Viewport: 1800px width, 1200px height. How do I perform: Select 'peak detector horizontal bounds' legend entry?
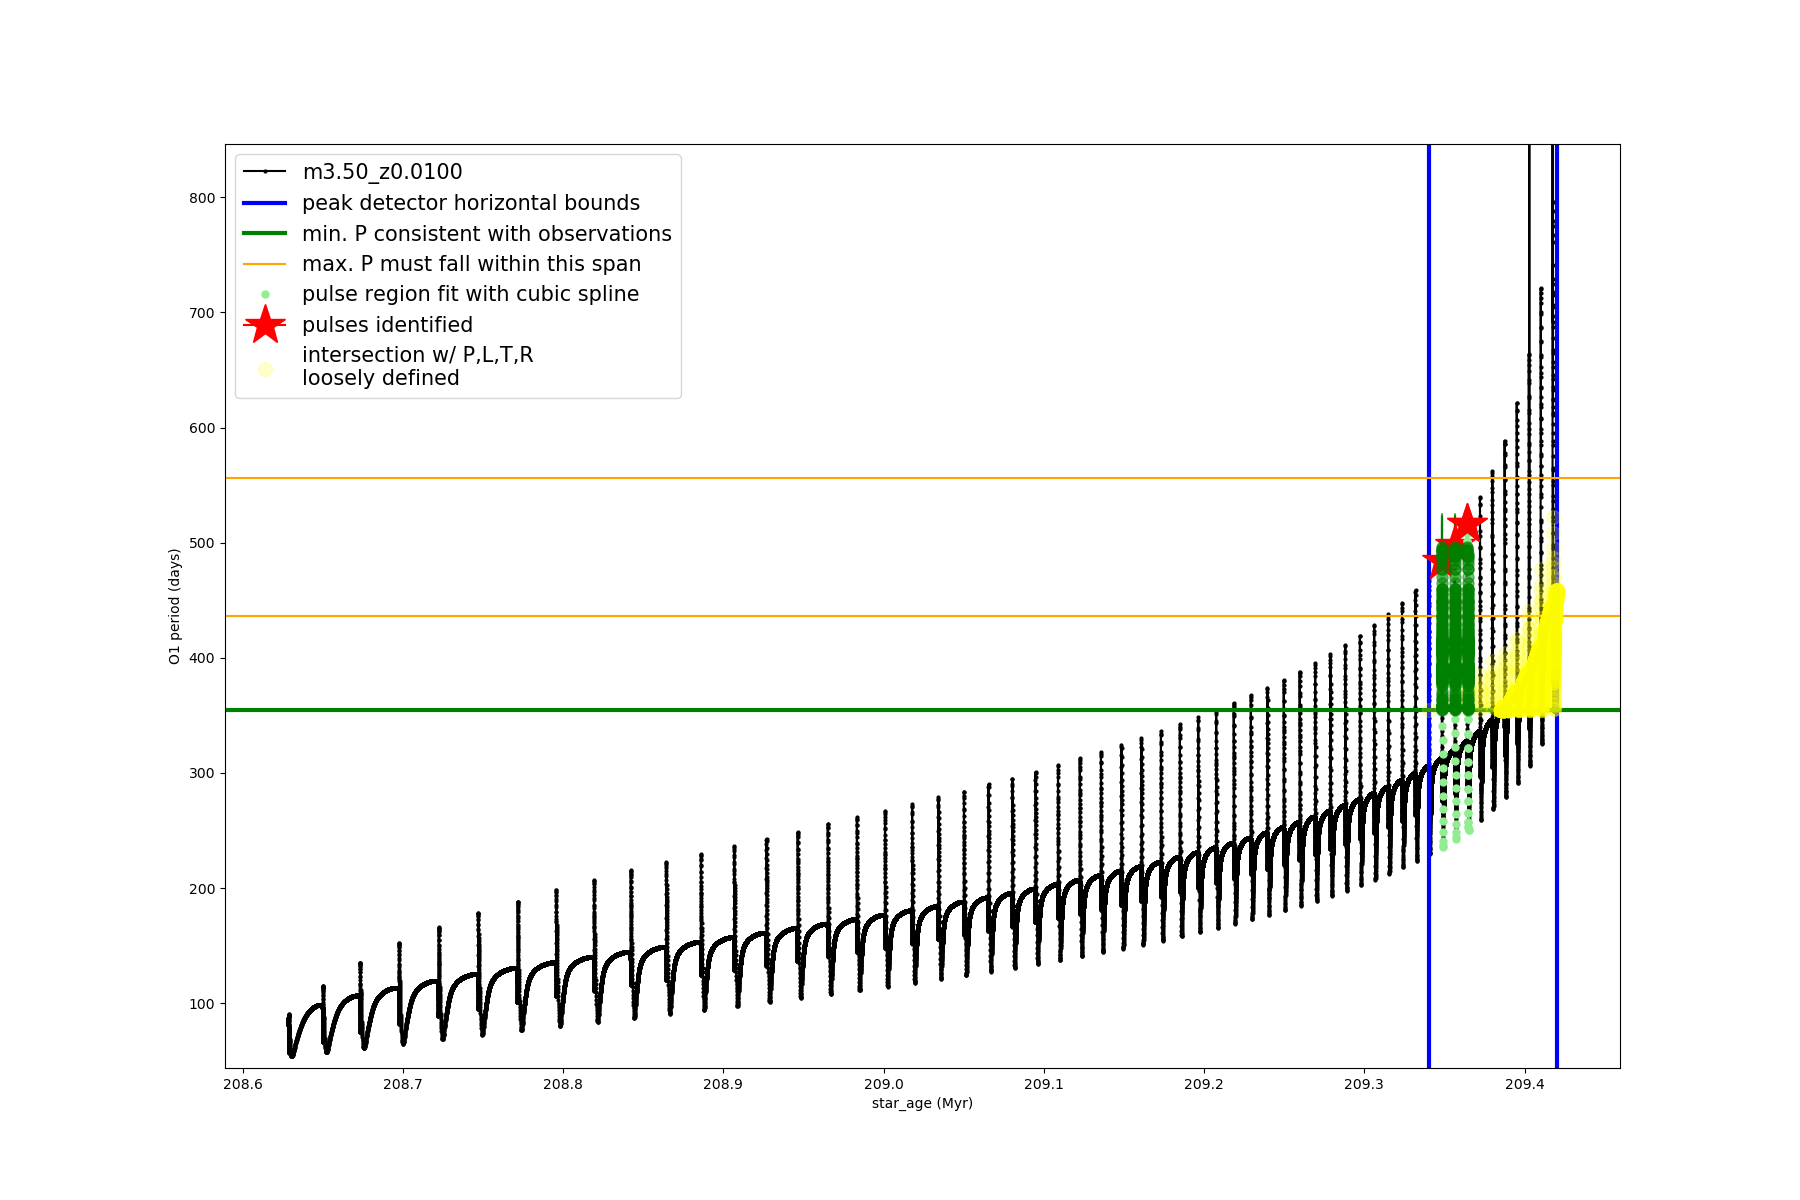pyautogui.click(x=471, y=203)
